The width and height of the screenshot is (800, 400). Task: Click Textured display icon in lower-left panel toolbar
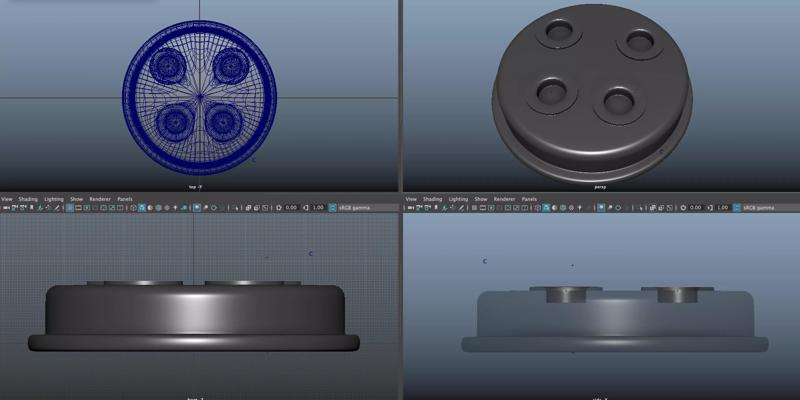click(x=167, y=208)
